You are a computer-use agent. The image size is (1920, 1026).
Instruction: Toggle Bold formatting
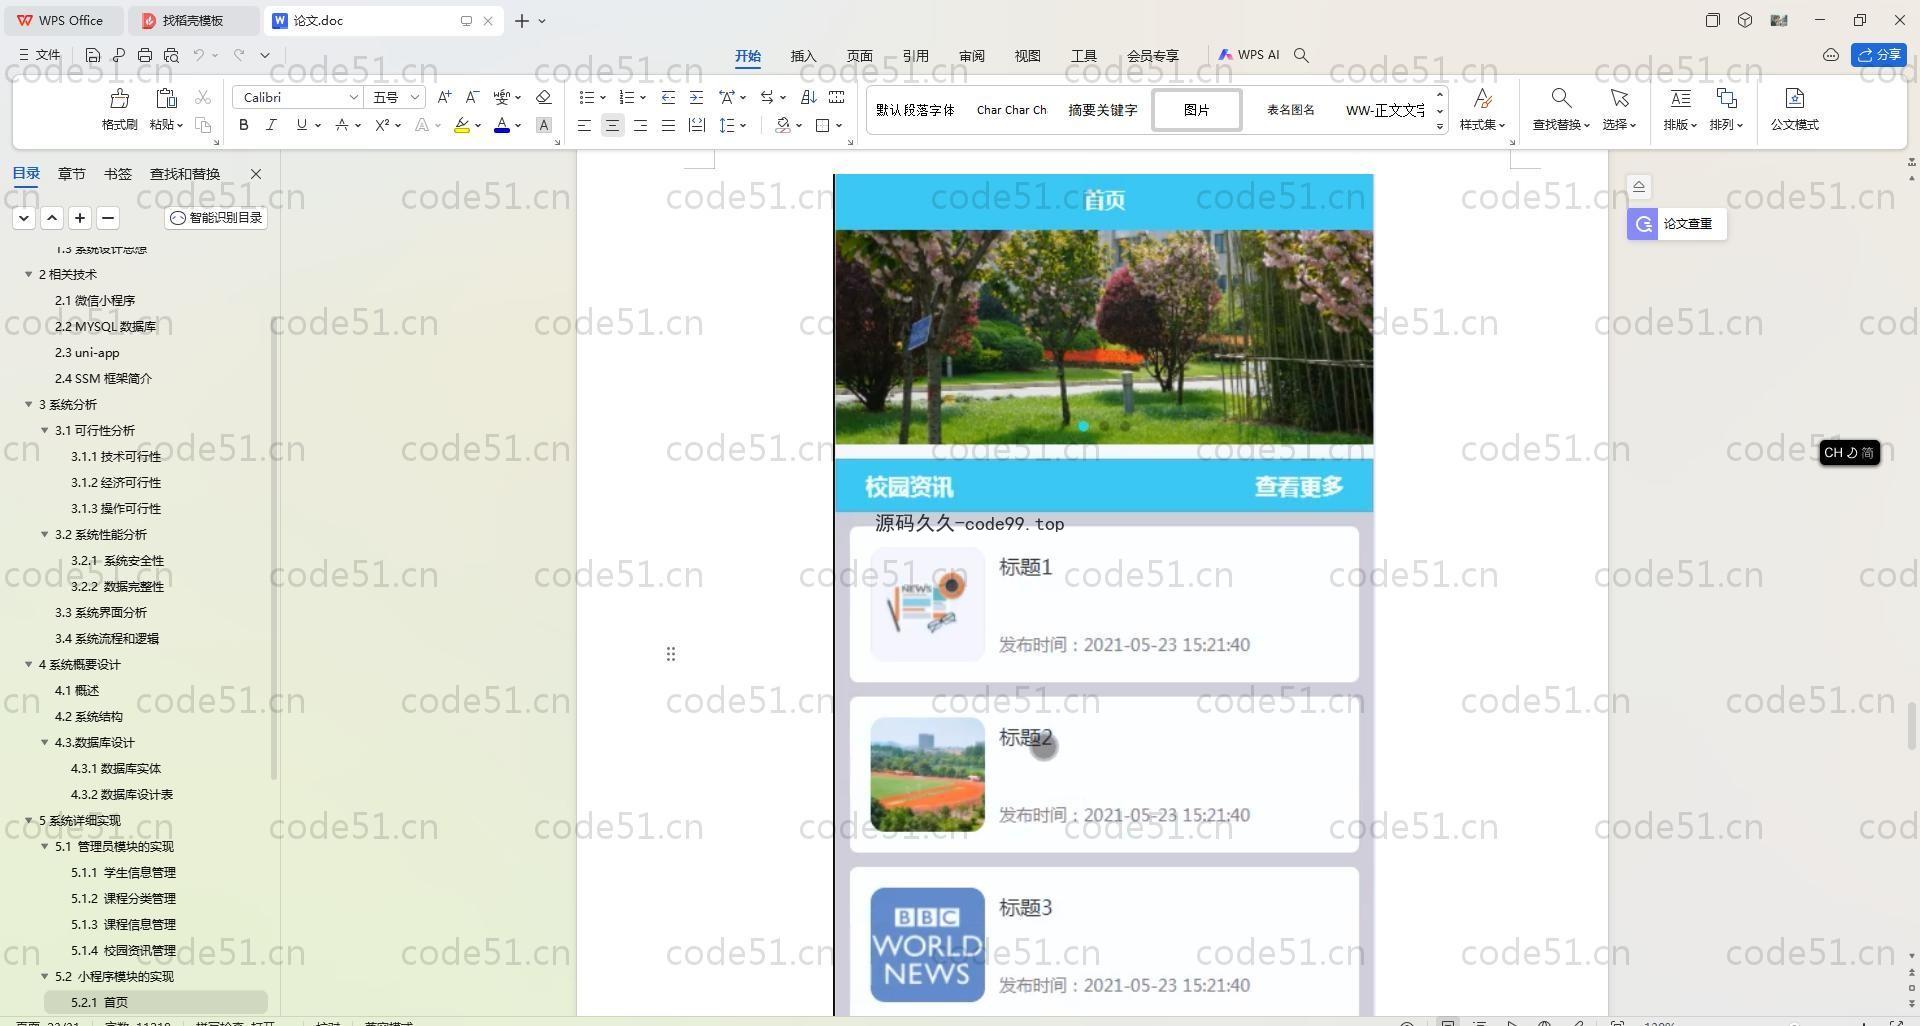(x=243, y=125)
